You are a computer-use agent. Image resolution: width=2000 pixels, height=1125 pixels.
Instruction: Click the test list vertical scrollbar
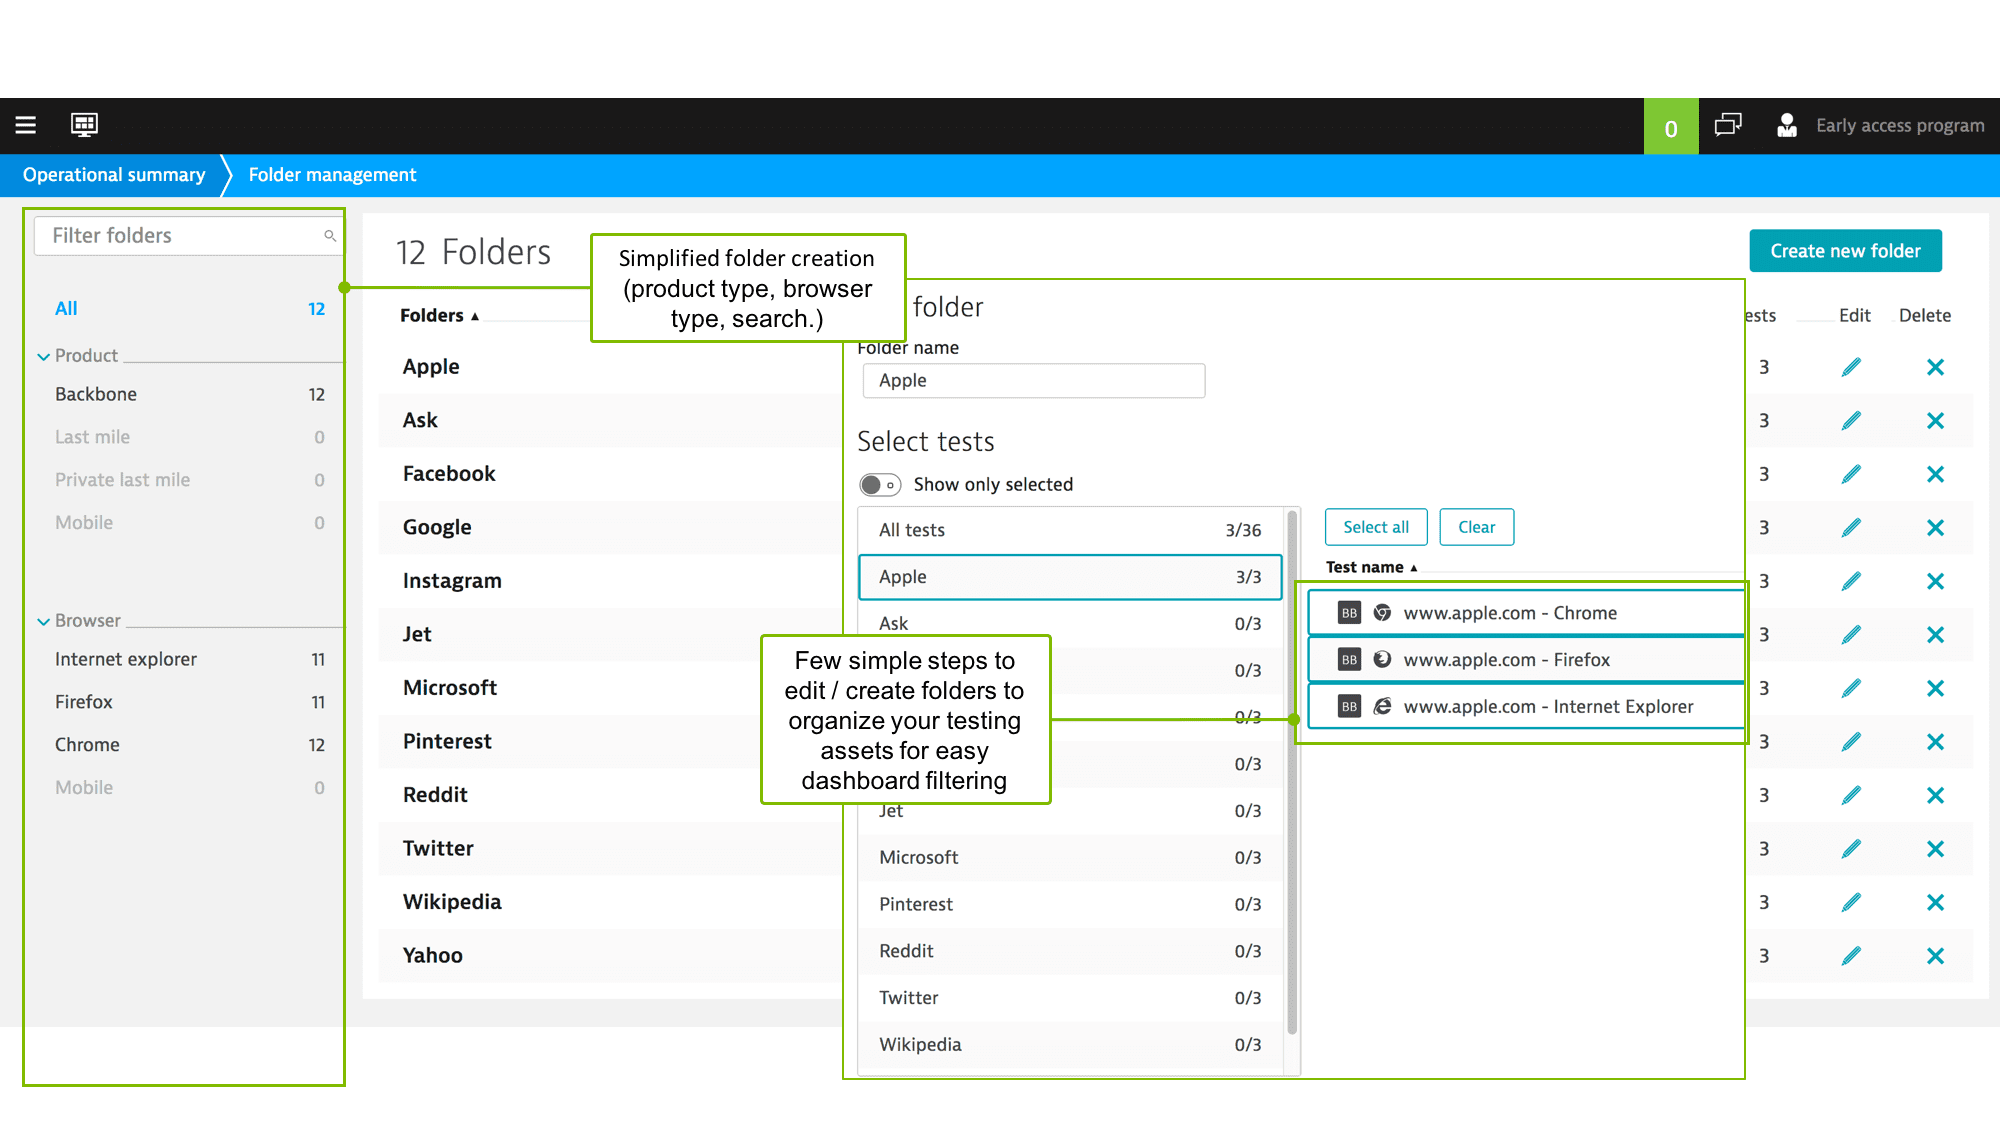pyautogui.click(x=1292, y=772)
